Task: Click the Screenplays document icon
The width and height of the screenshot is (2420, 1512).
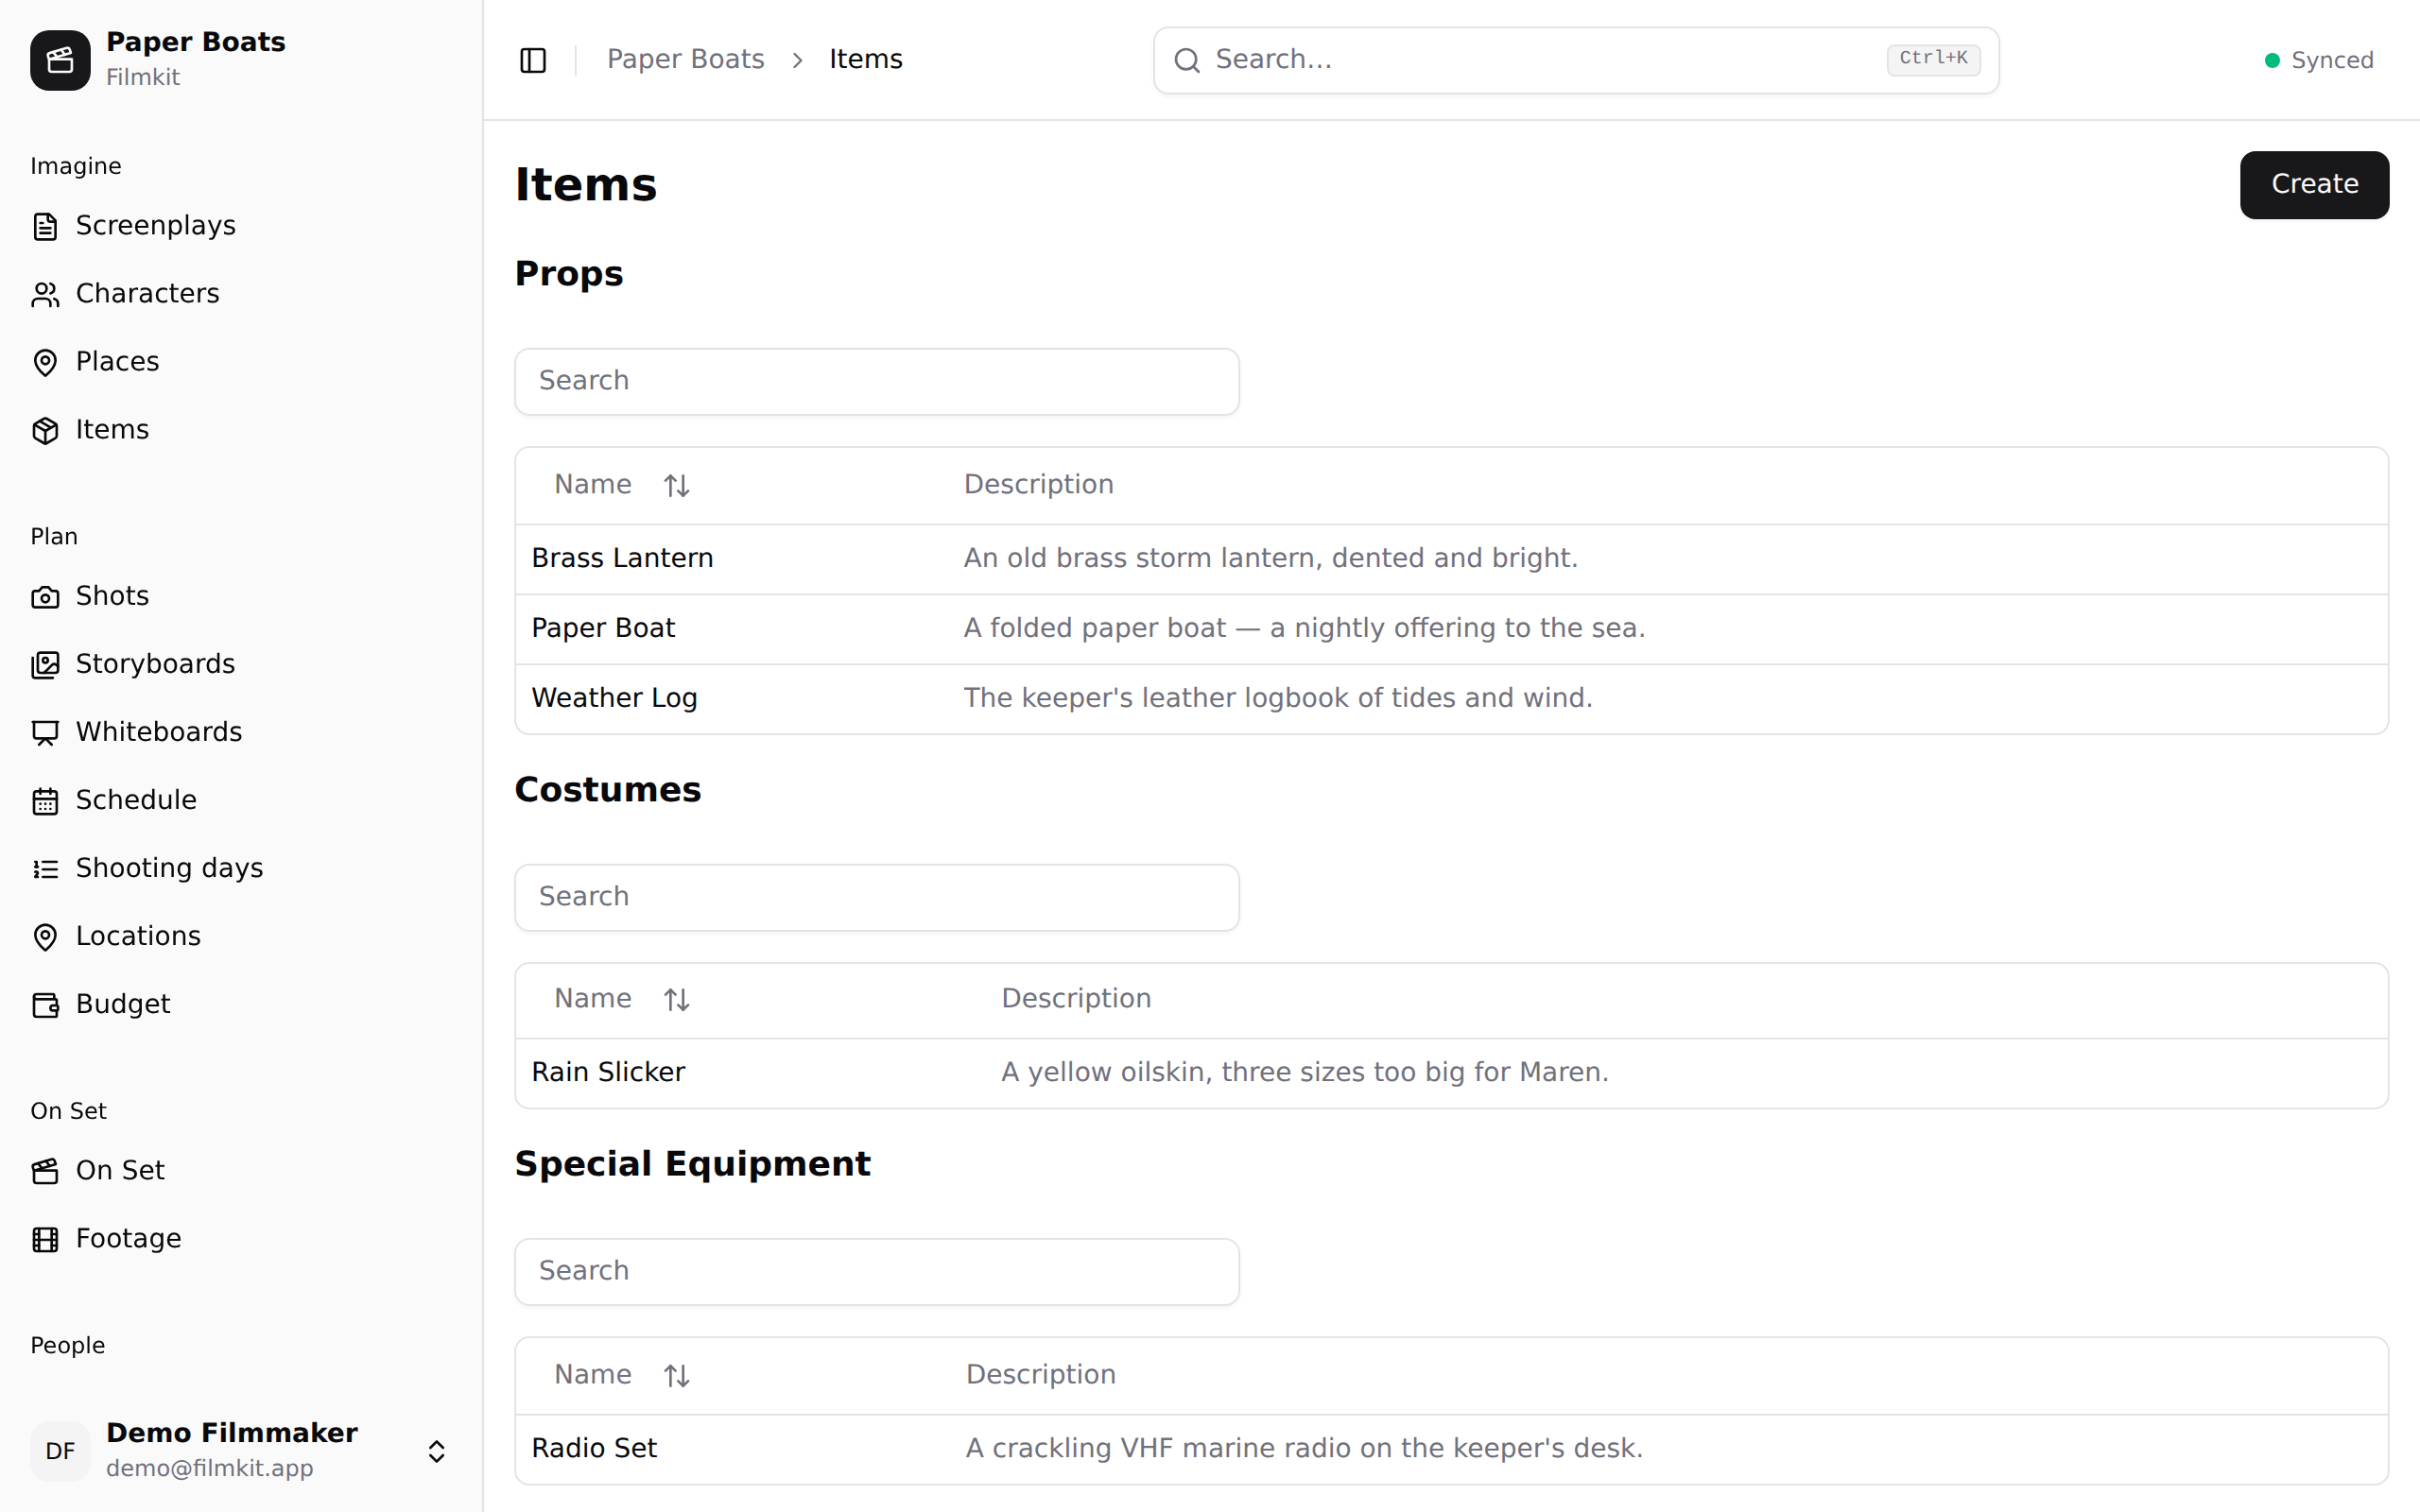Action: coord(45,227)
